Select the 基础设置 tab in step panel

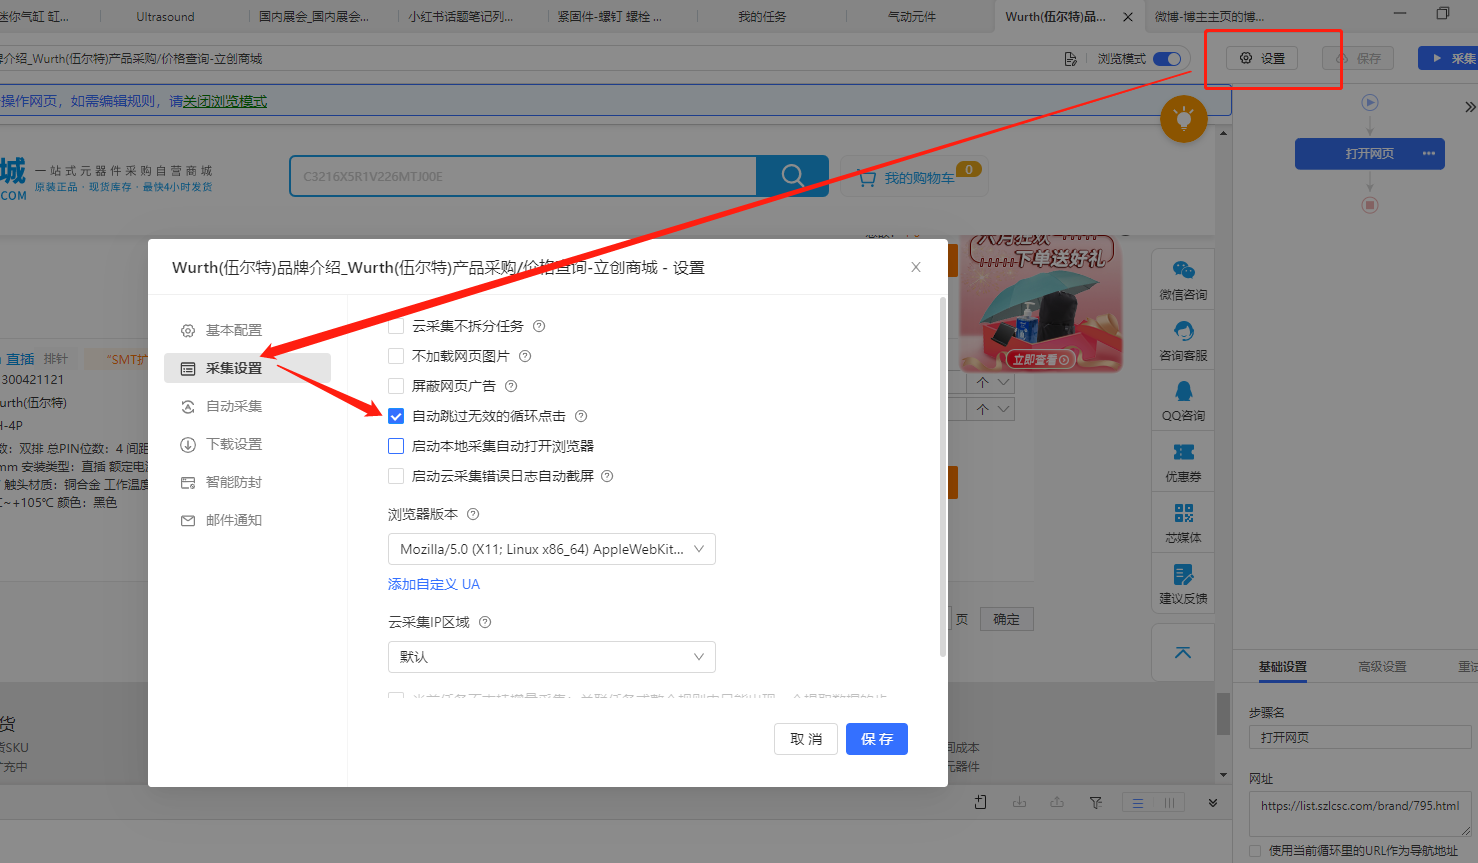(x=1283, y=667)
